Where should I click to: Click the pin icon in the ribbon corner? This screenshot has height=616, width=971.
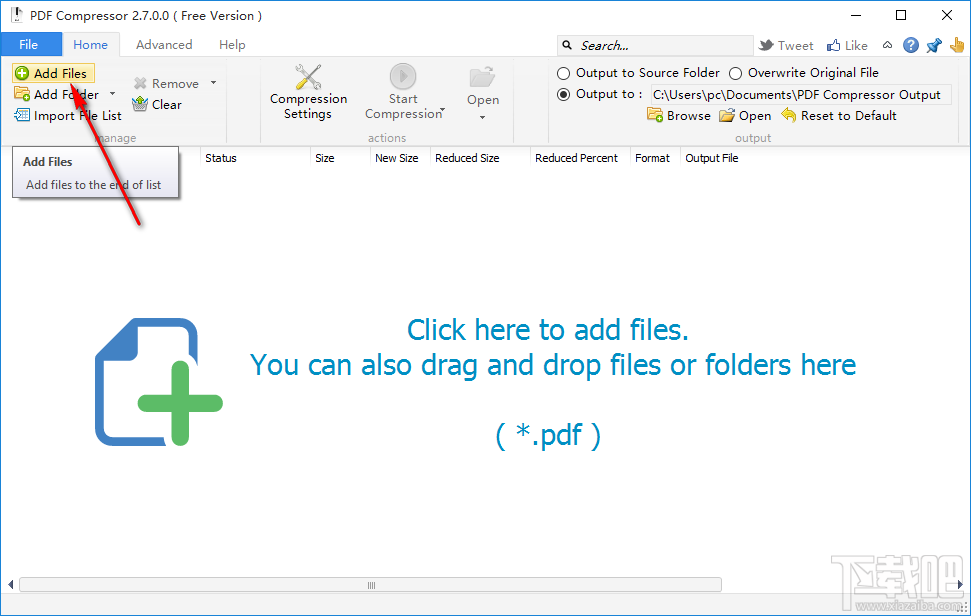point(934,45)
